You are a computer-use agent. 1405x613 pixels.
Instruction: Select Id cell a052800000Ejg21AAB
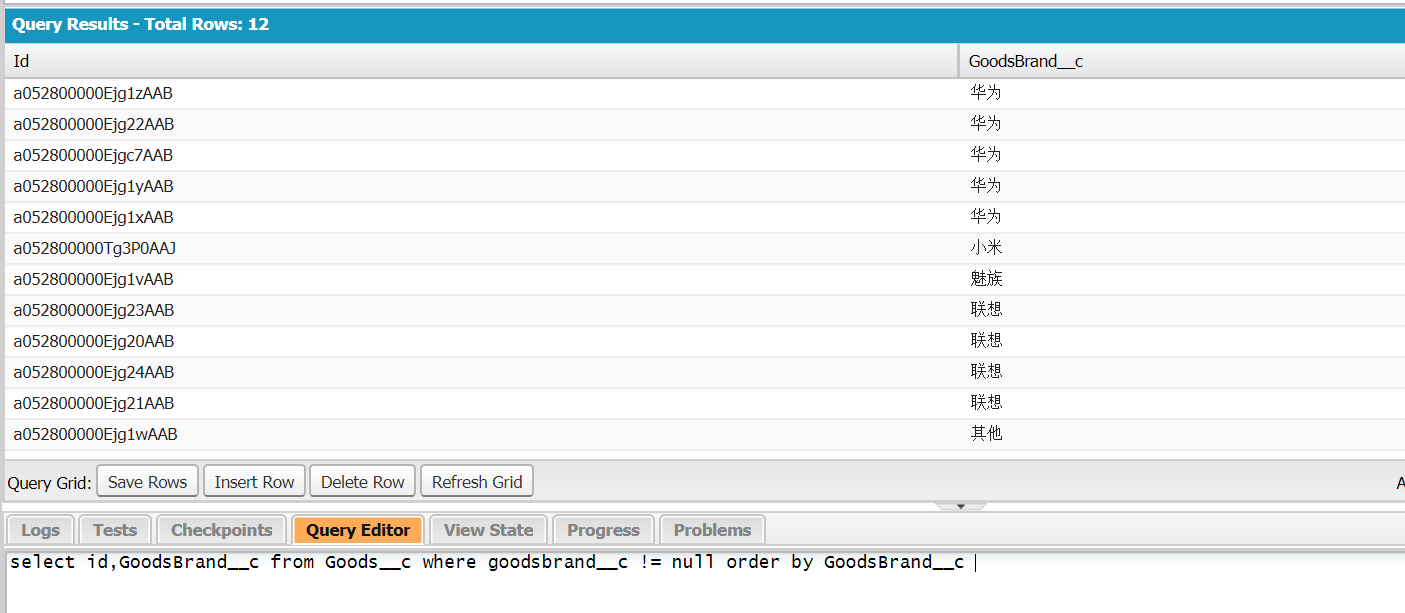481,403
